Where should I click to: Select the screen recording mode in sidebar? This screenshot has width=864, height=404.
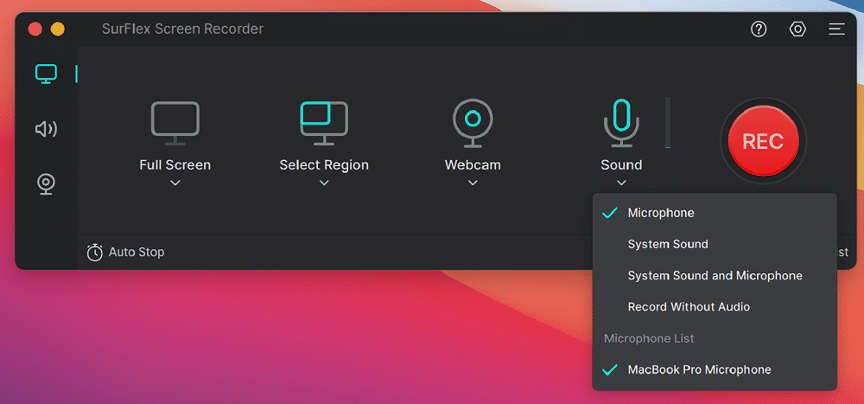tap(46, 74)
